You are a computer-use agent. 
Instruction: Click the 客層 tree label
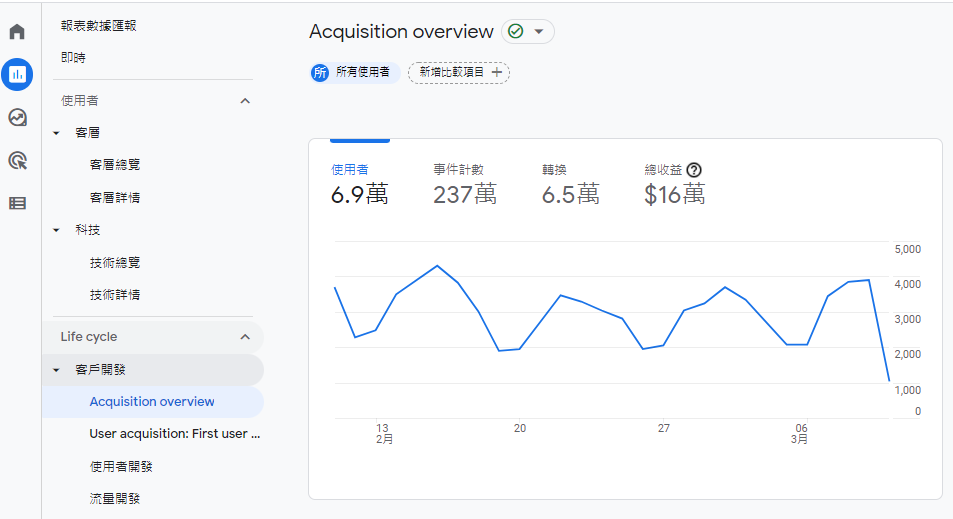pyautogui.click(x=88, y=133)
